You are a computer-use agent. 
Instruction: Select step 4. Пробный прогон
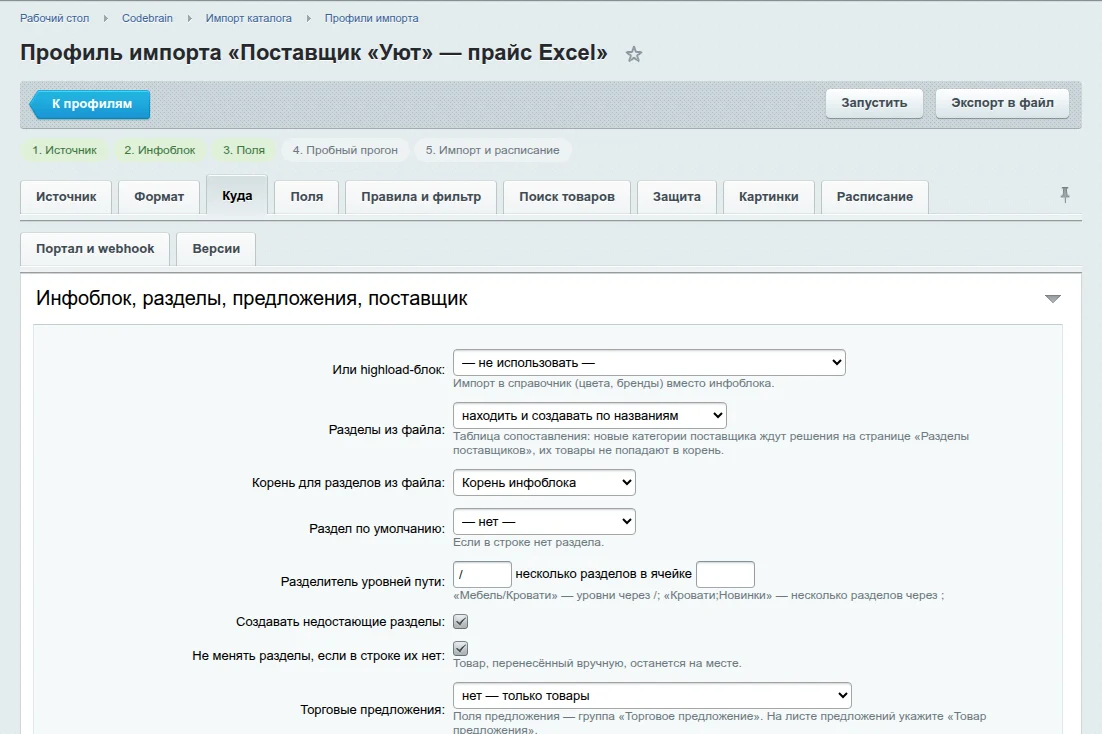click(x=345, y=150)
